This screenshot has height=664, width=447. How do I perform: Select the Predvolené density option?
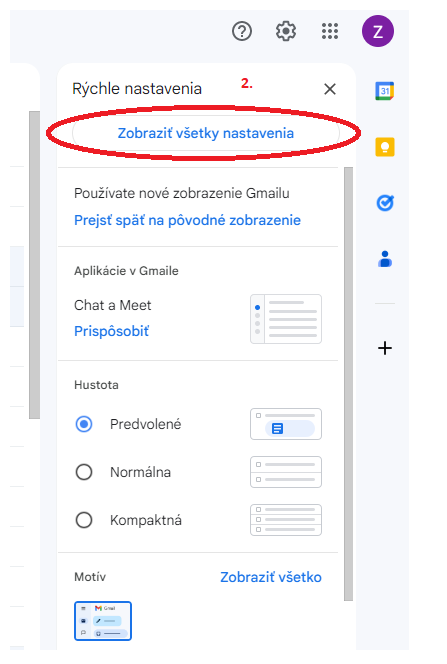click(84, 424)
